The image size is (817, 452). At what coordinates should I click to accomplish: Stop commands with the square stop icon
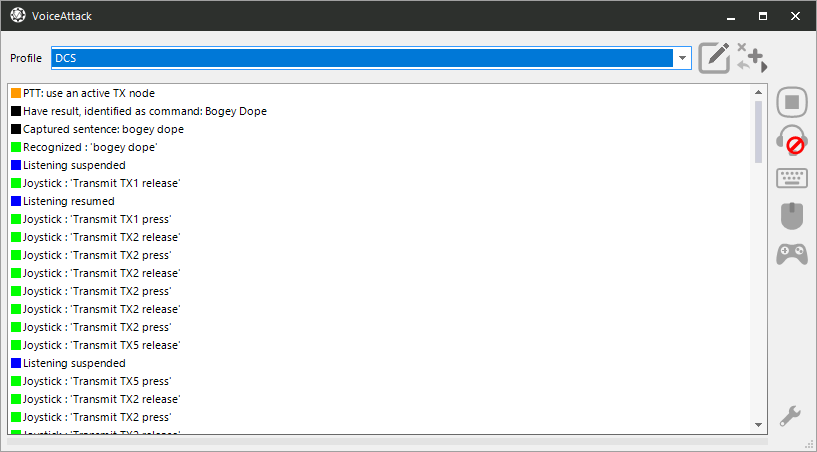click(x=792, y=102)
